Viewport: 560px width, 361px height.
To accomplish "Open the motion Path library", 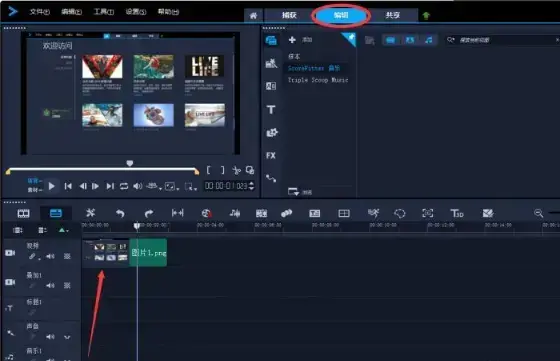I will point(271,178).
